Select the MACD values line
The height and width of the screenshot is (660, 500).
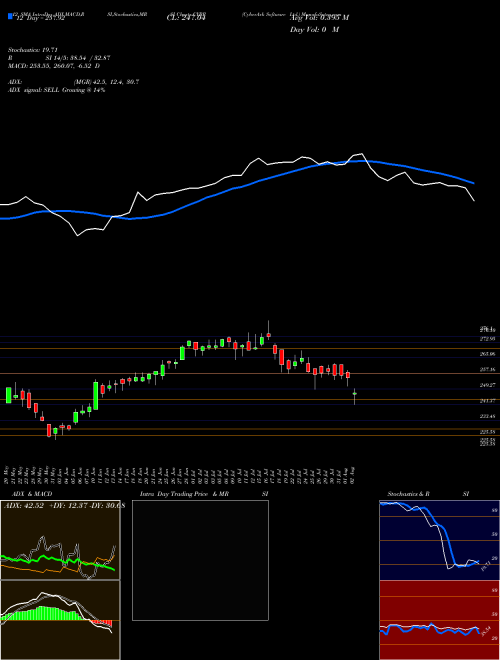pyautogui.click(x=54, y=66)
